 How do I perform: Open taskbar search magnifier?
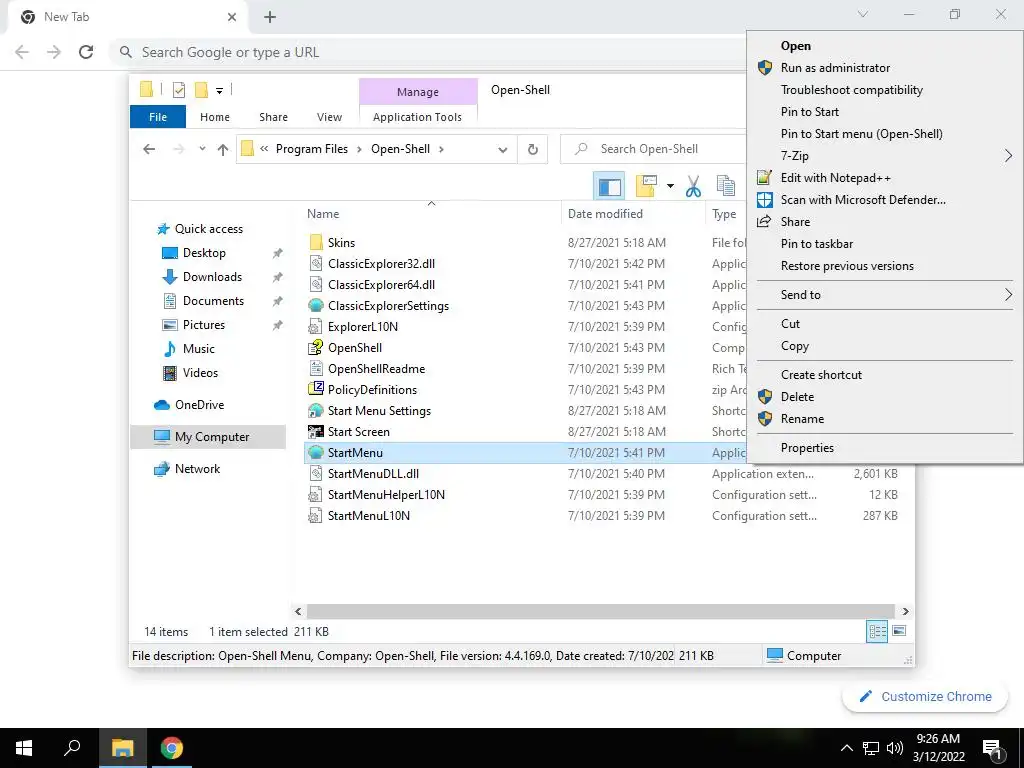72,748
